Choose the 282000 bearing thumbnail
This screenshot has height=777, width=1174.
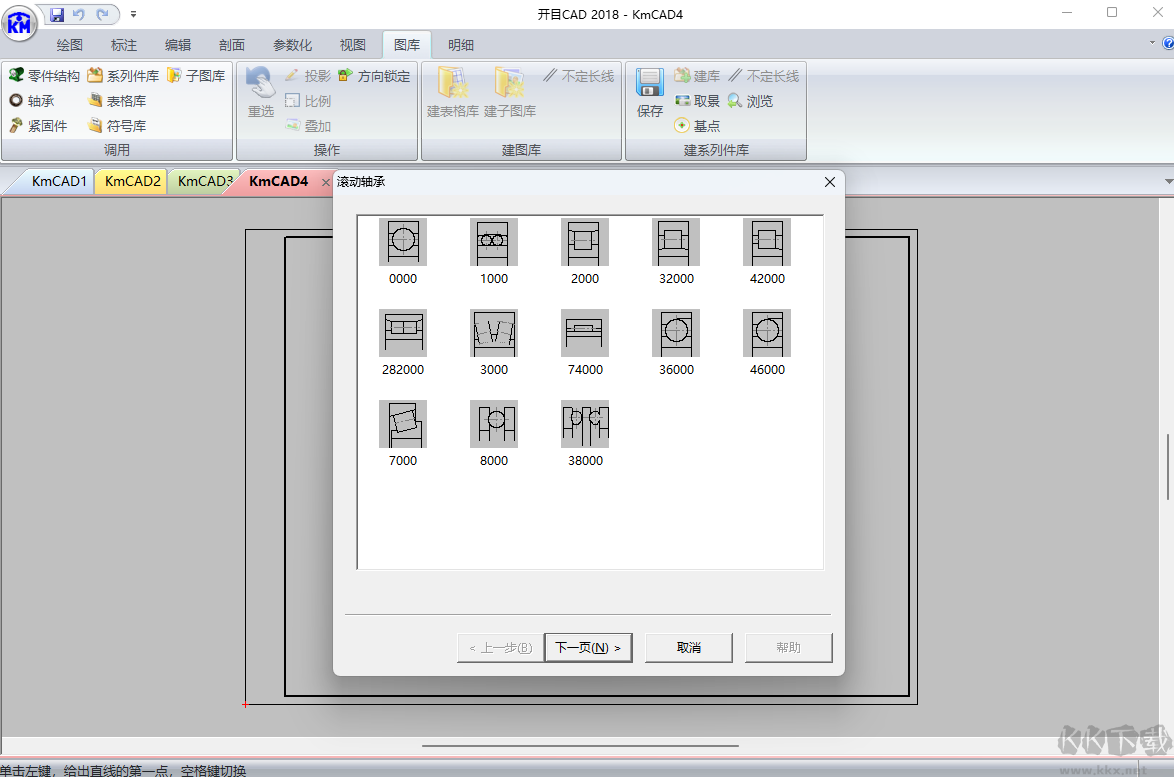[403, 333]
